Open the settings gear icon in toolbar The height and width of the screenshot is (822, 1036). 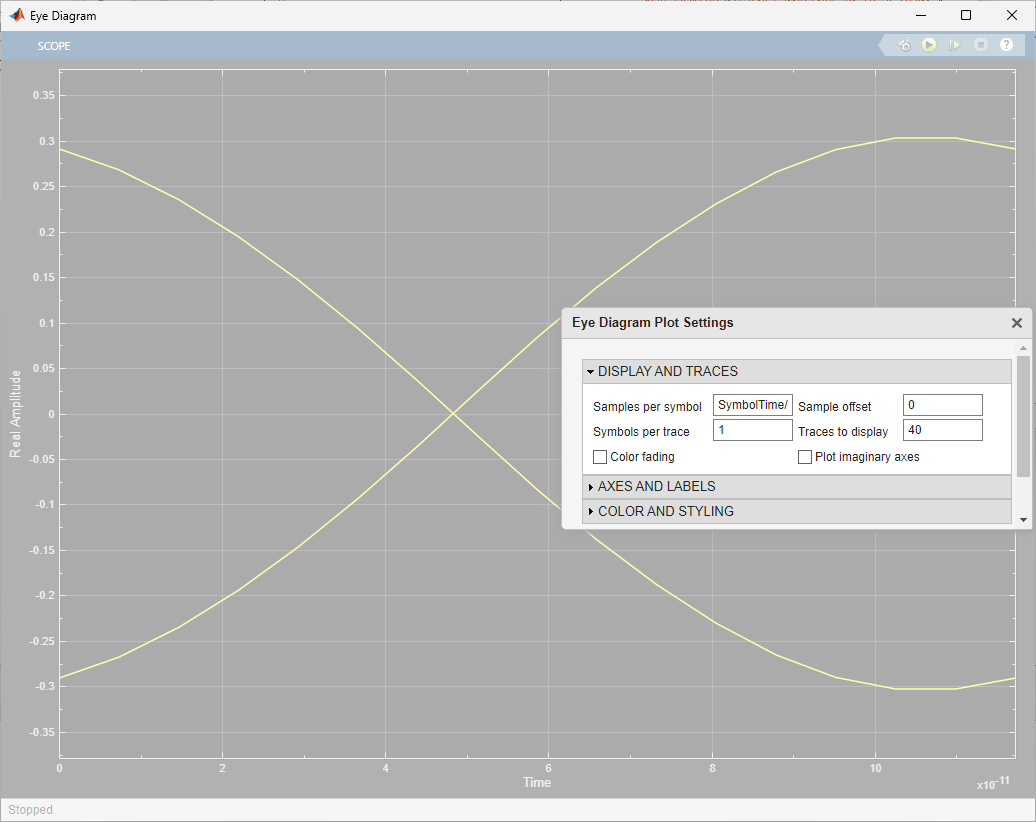point(905,46)
